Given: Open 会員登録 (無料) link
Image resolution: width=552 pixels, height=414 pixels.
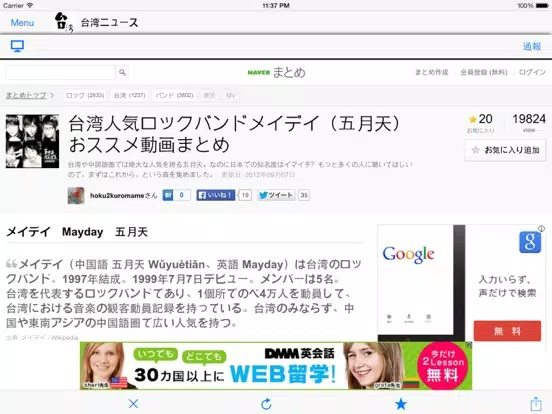Looking at the screenshot, I should 484,72.
